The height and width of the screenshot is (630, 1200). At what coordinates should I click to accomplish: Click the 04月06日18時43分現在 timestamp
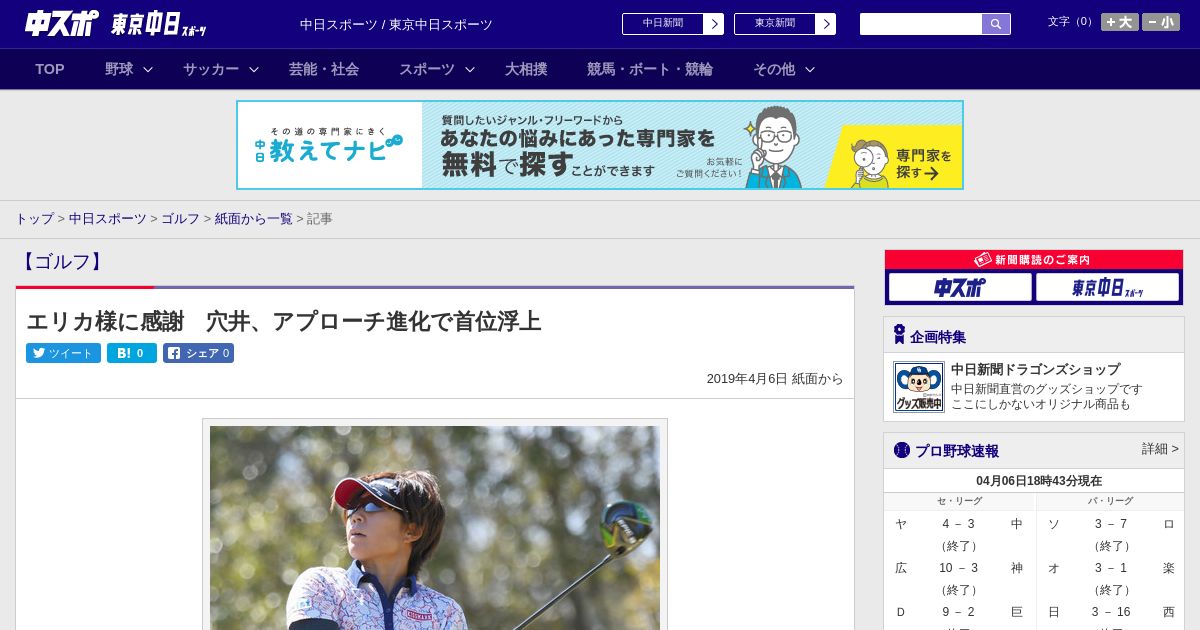(1039, 481)
